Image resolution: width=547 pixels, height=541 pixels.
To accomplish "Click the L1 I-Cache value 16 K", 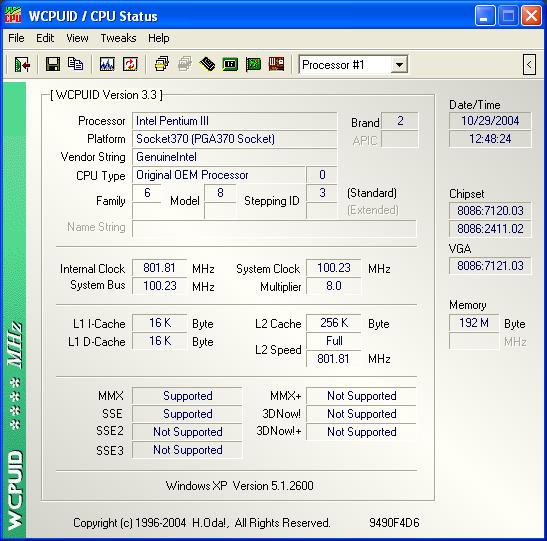I will [x=159, y=323].
